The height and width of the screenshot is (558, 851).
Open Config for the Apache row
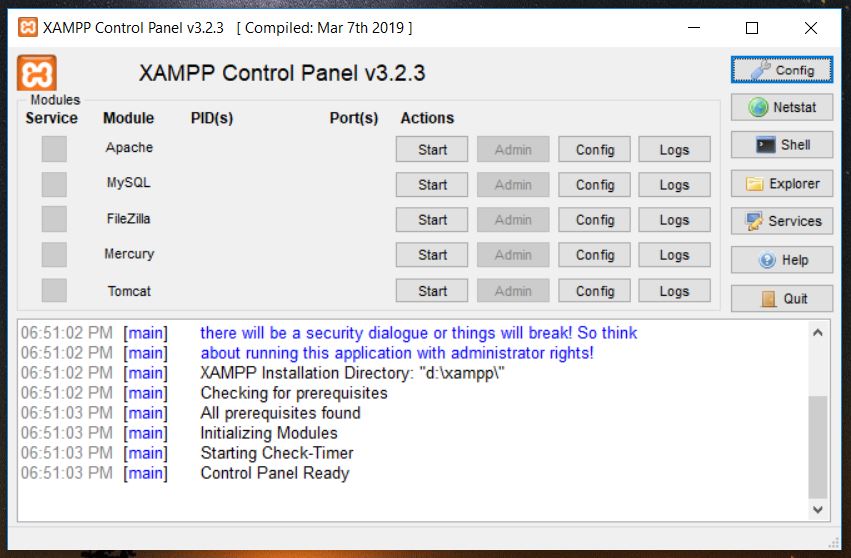(x=595, y=149)
